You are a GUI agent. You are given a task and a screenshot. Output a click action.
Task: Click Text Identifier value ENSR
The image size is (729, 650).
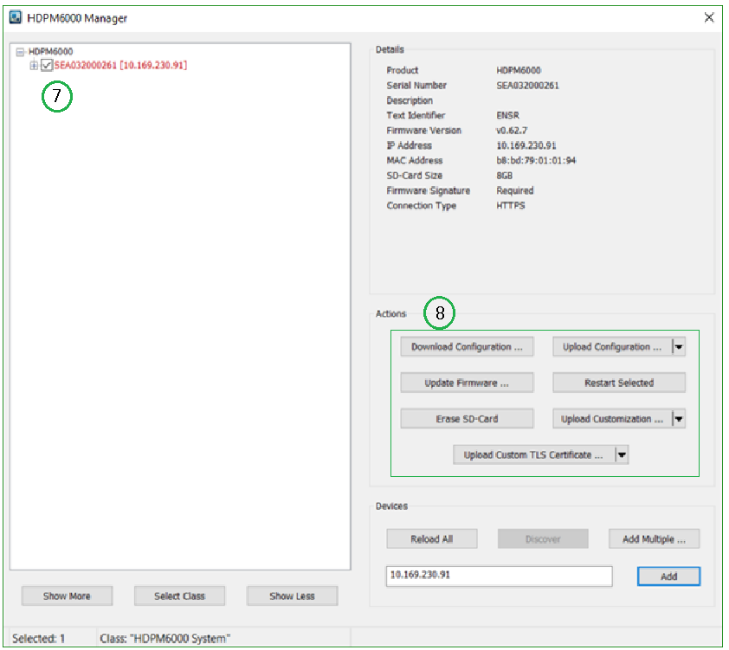508,115
